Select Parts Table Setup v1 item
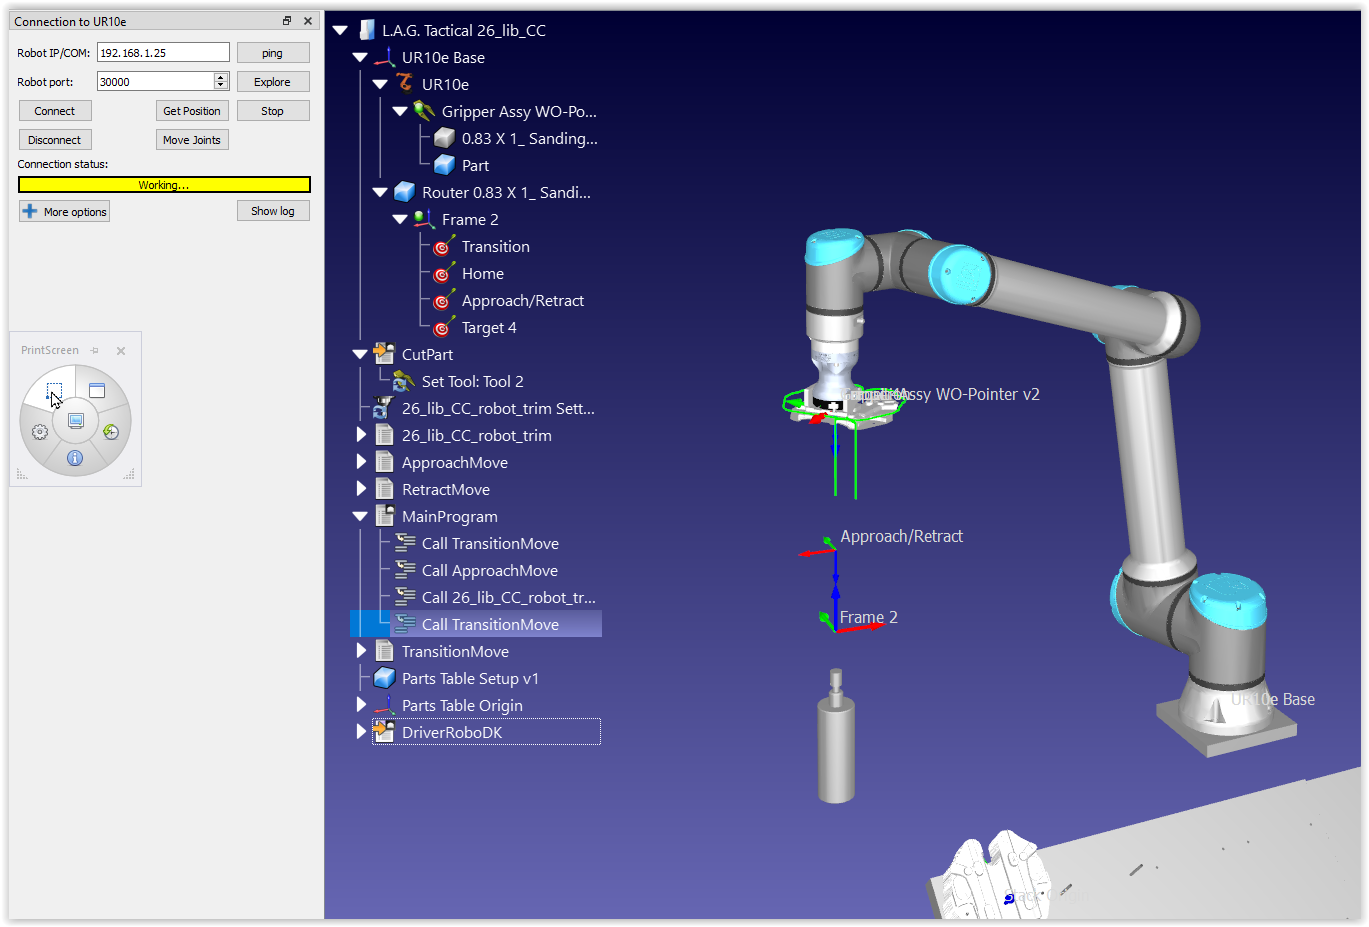1369x927 pixels. [x=469, y=679]
